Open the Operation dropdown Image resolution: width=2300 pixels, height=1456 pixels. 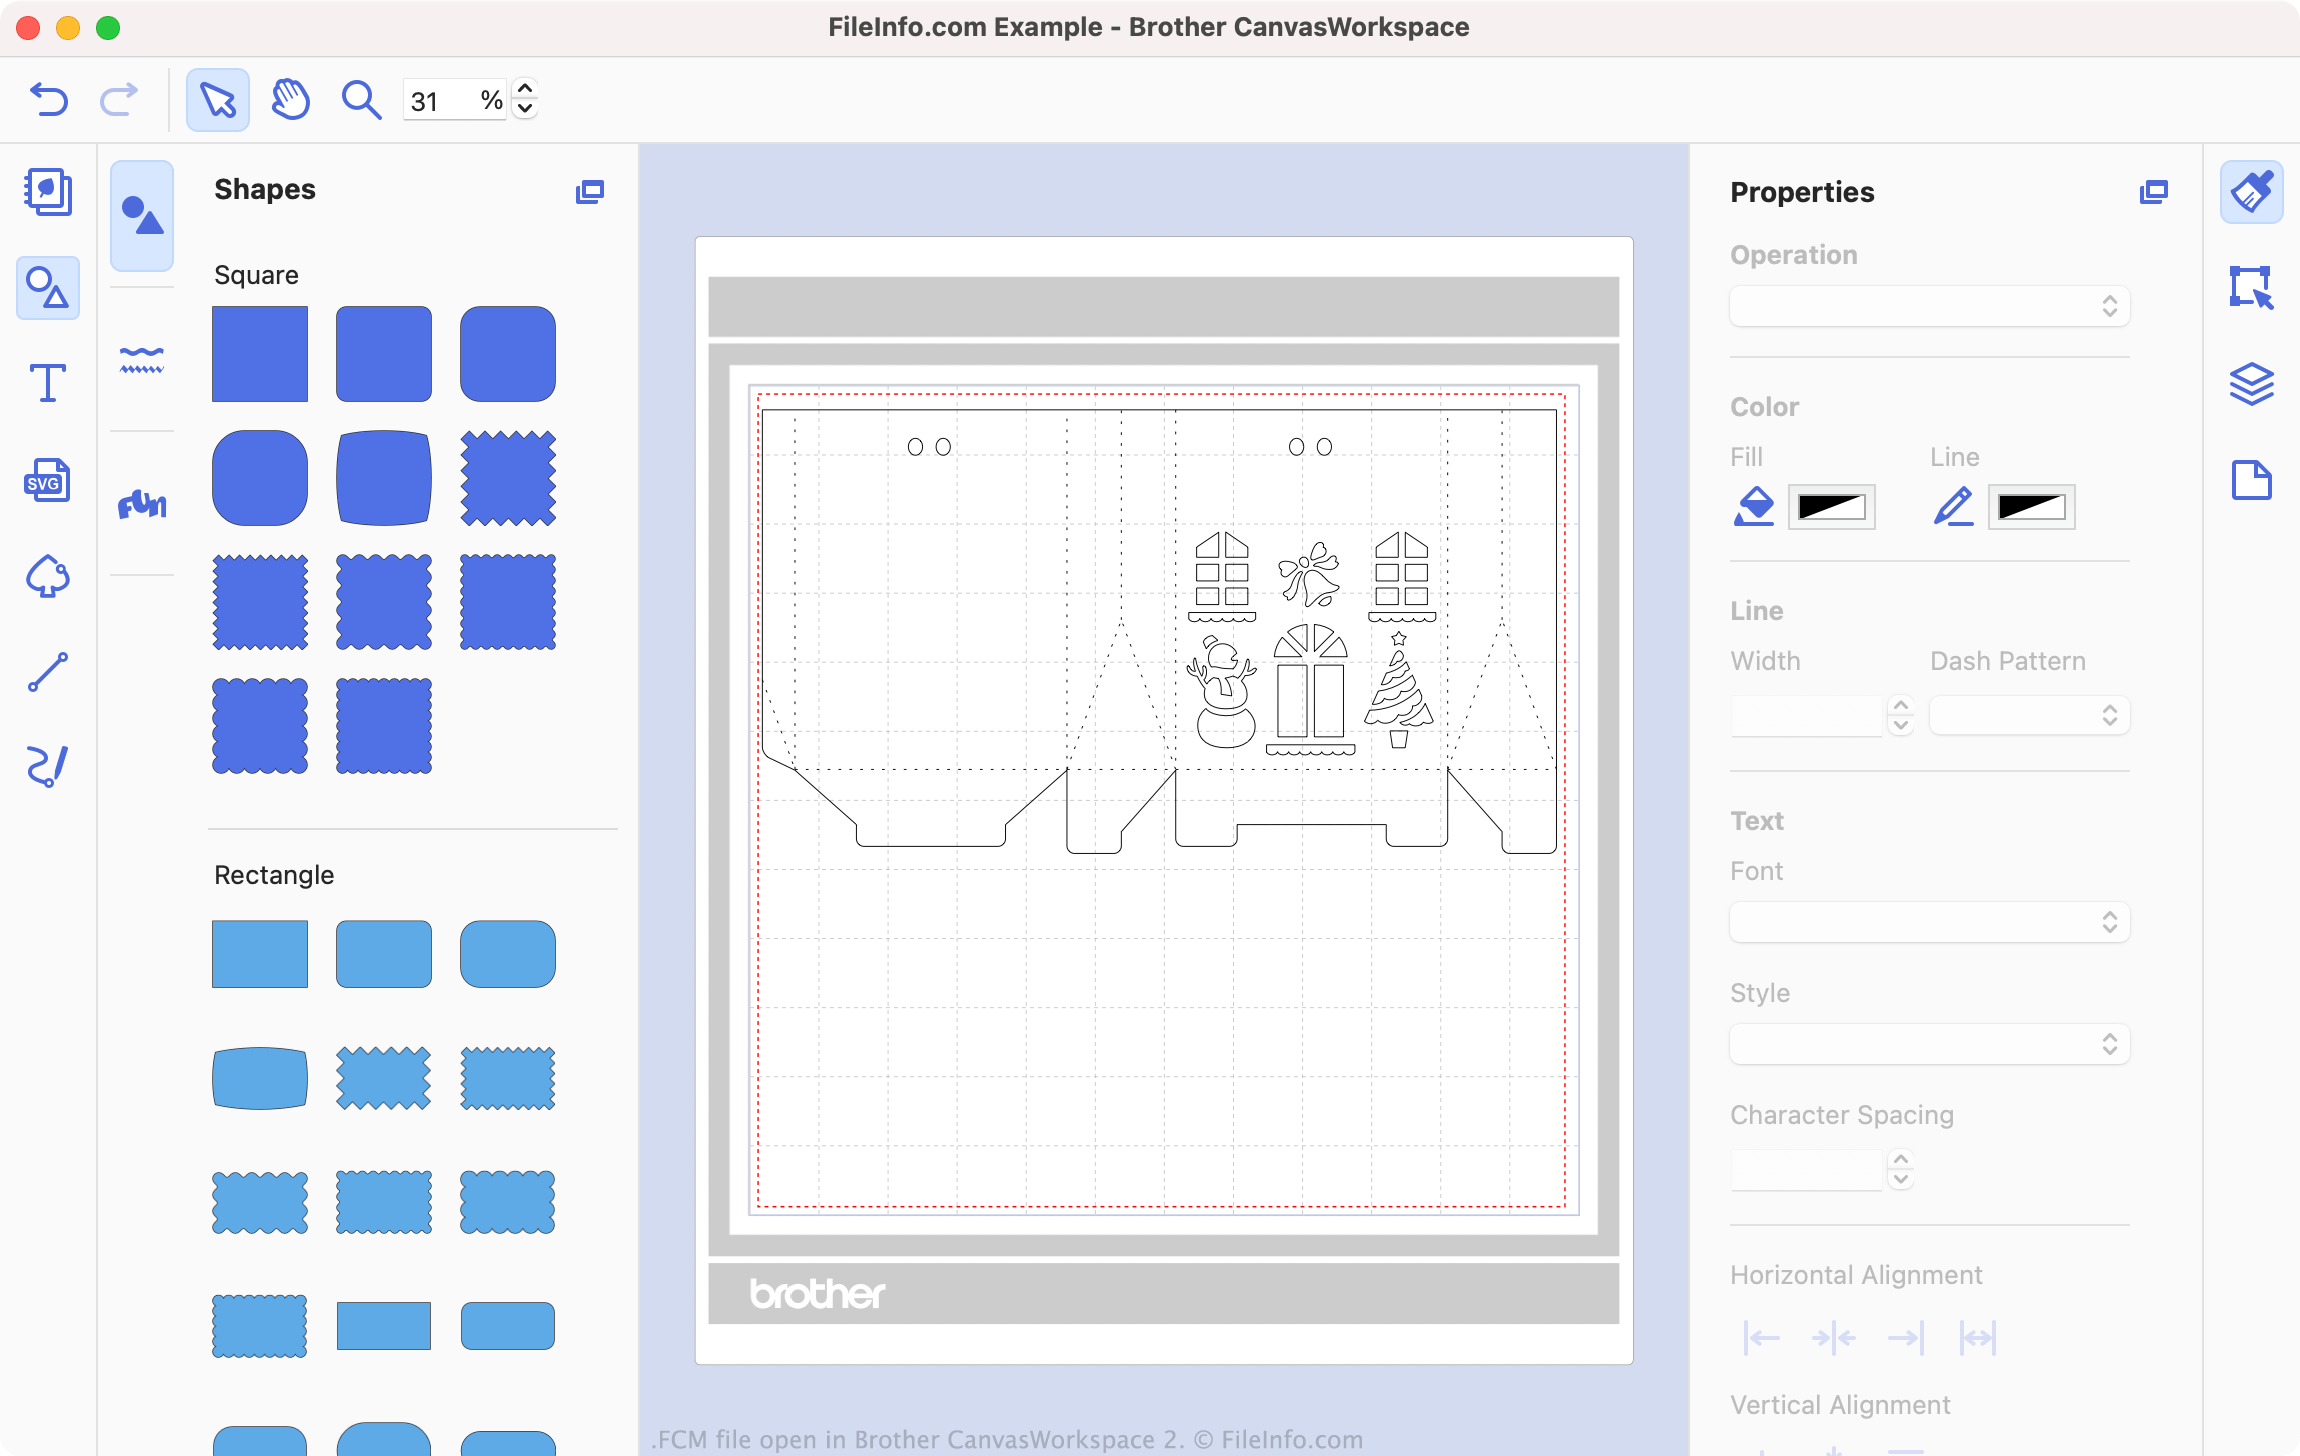click(x=1929, y=306)
